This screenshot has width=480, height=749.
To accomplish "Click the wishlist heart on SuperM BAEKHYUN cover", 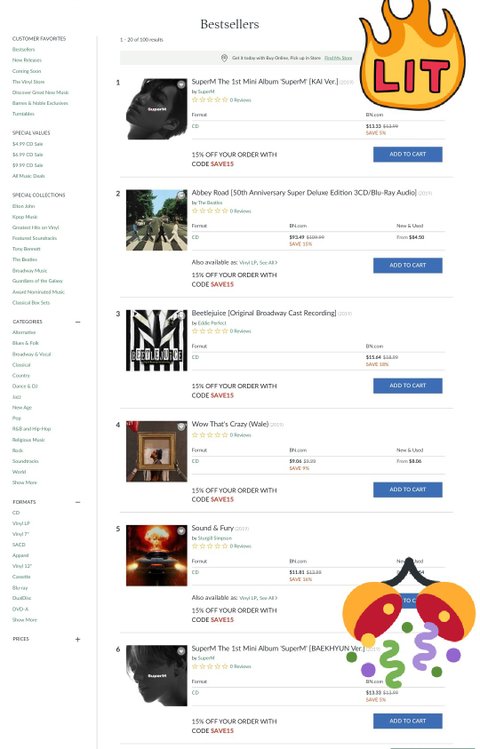I will 181,651.
